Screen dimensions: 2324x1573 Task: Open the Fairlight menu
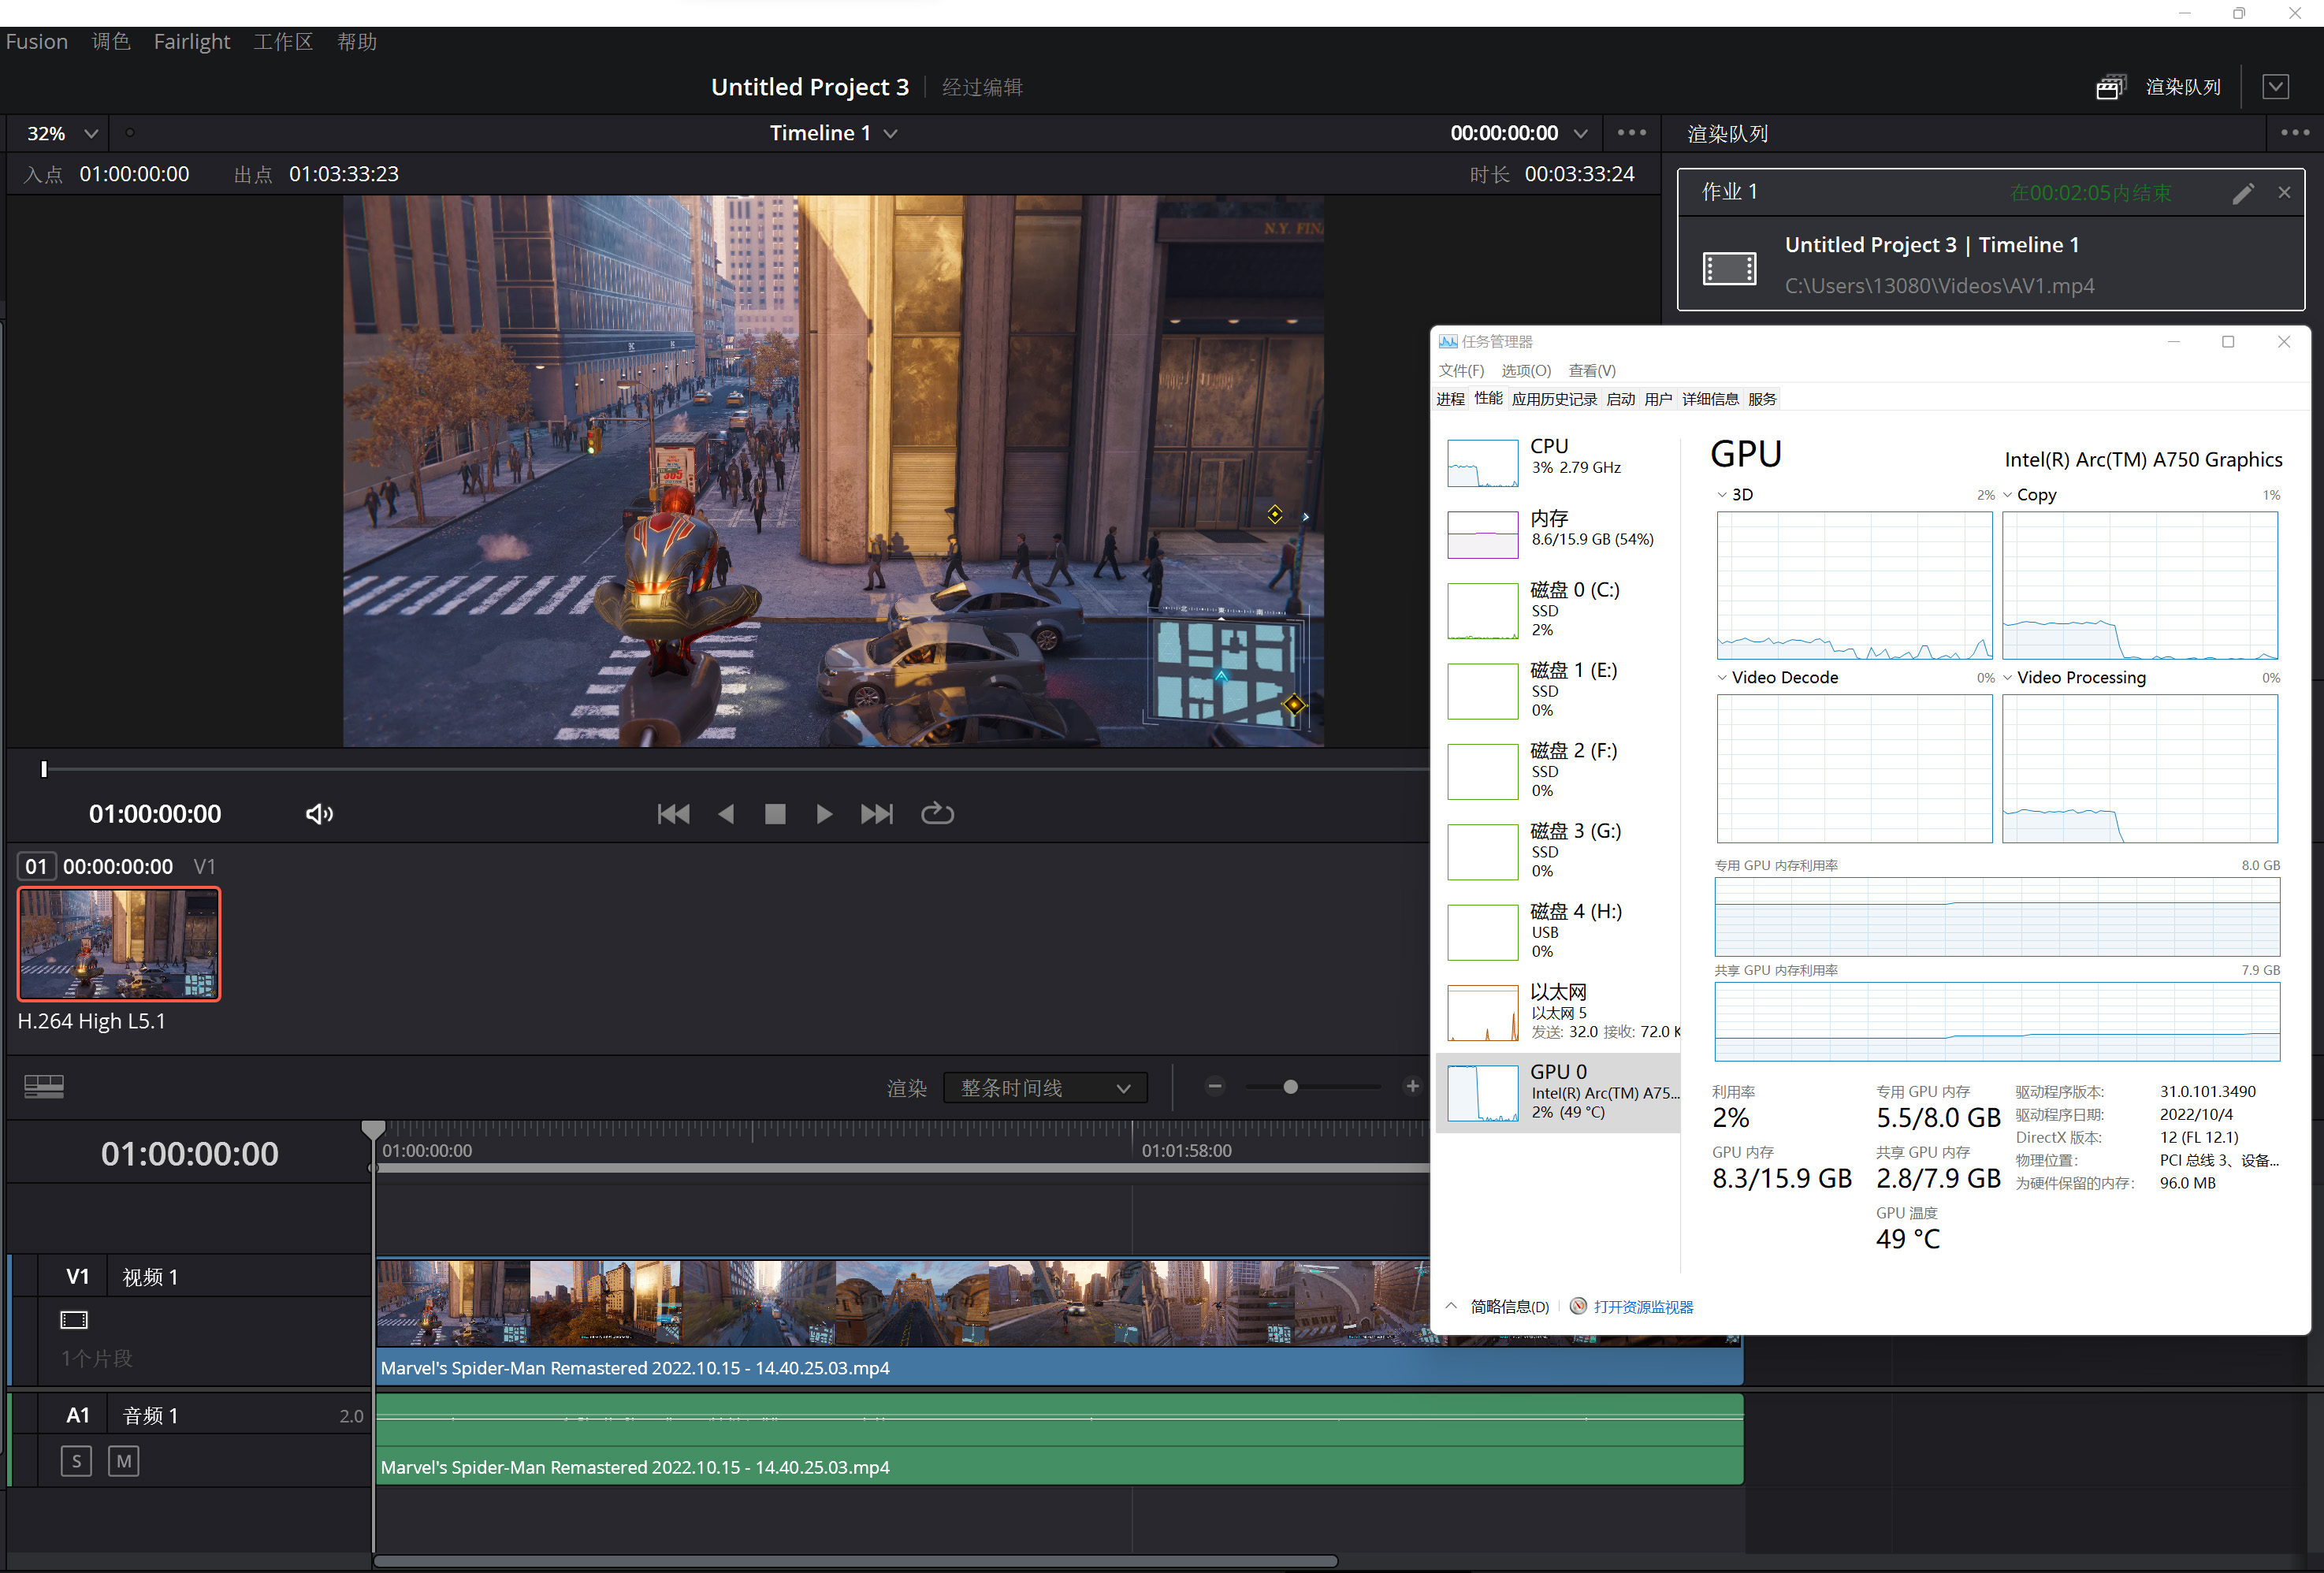click(x=191, y=41)
